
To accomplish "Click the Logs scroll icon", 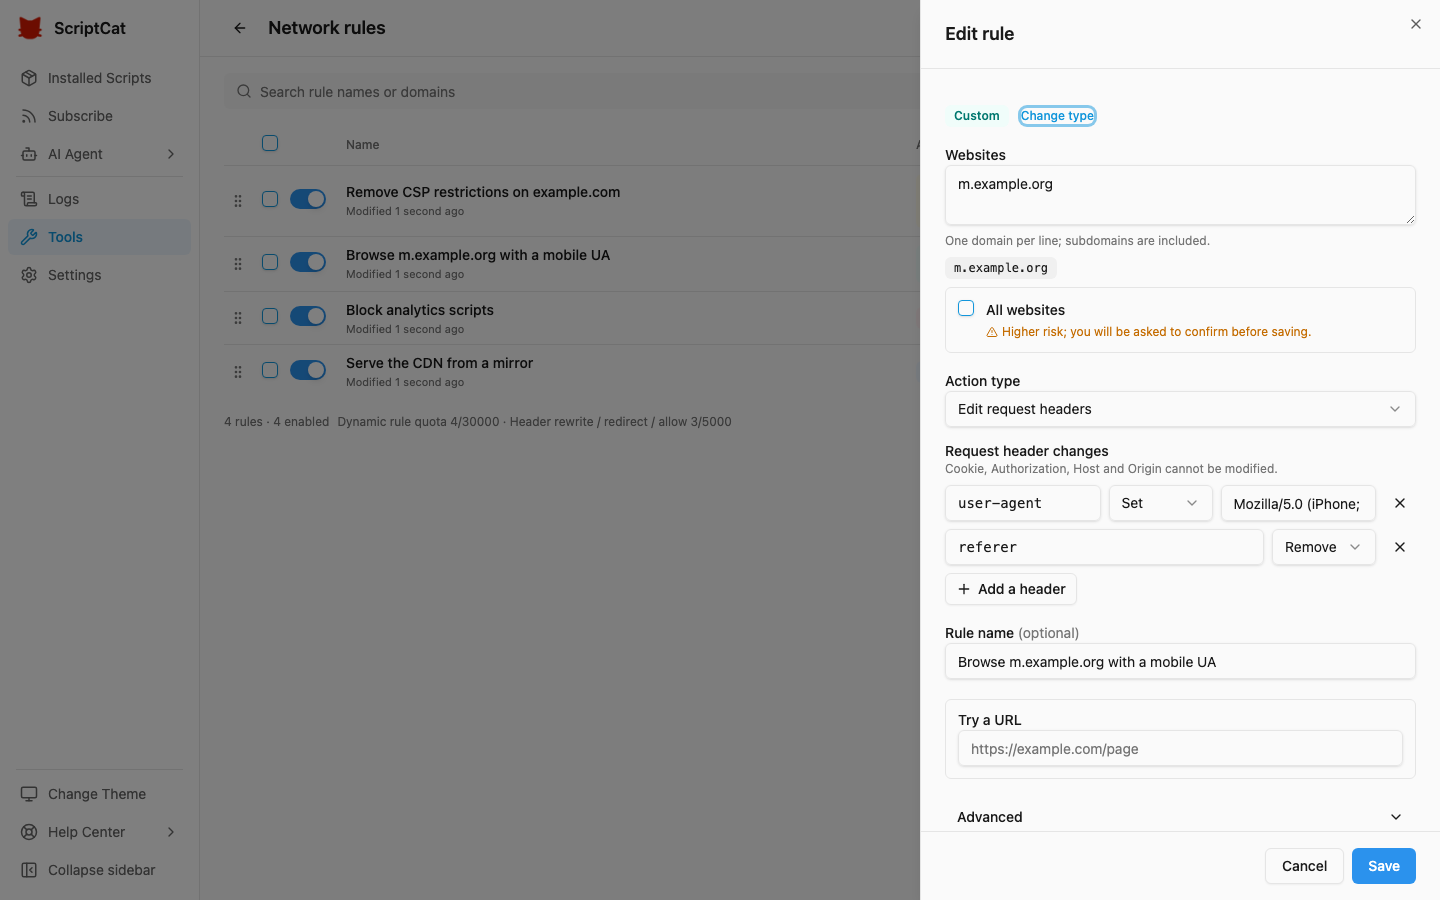I will tap(29, 199).
